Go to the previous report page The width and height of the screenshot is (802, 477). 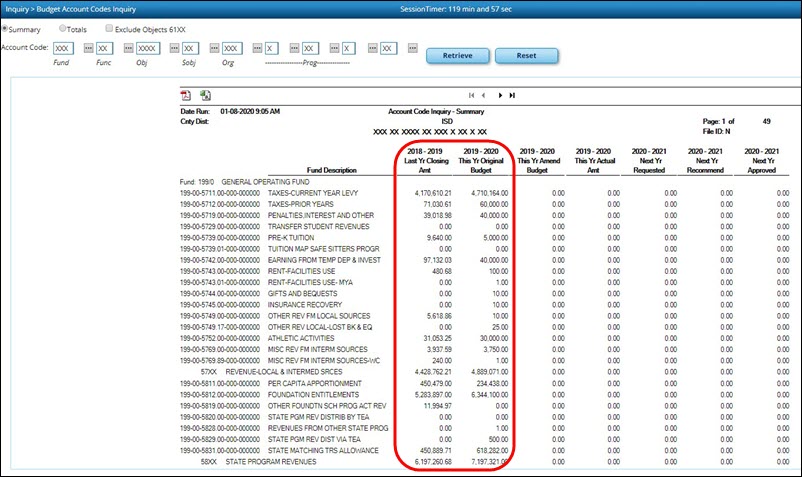484,95
